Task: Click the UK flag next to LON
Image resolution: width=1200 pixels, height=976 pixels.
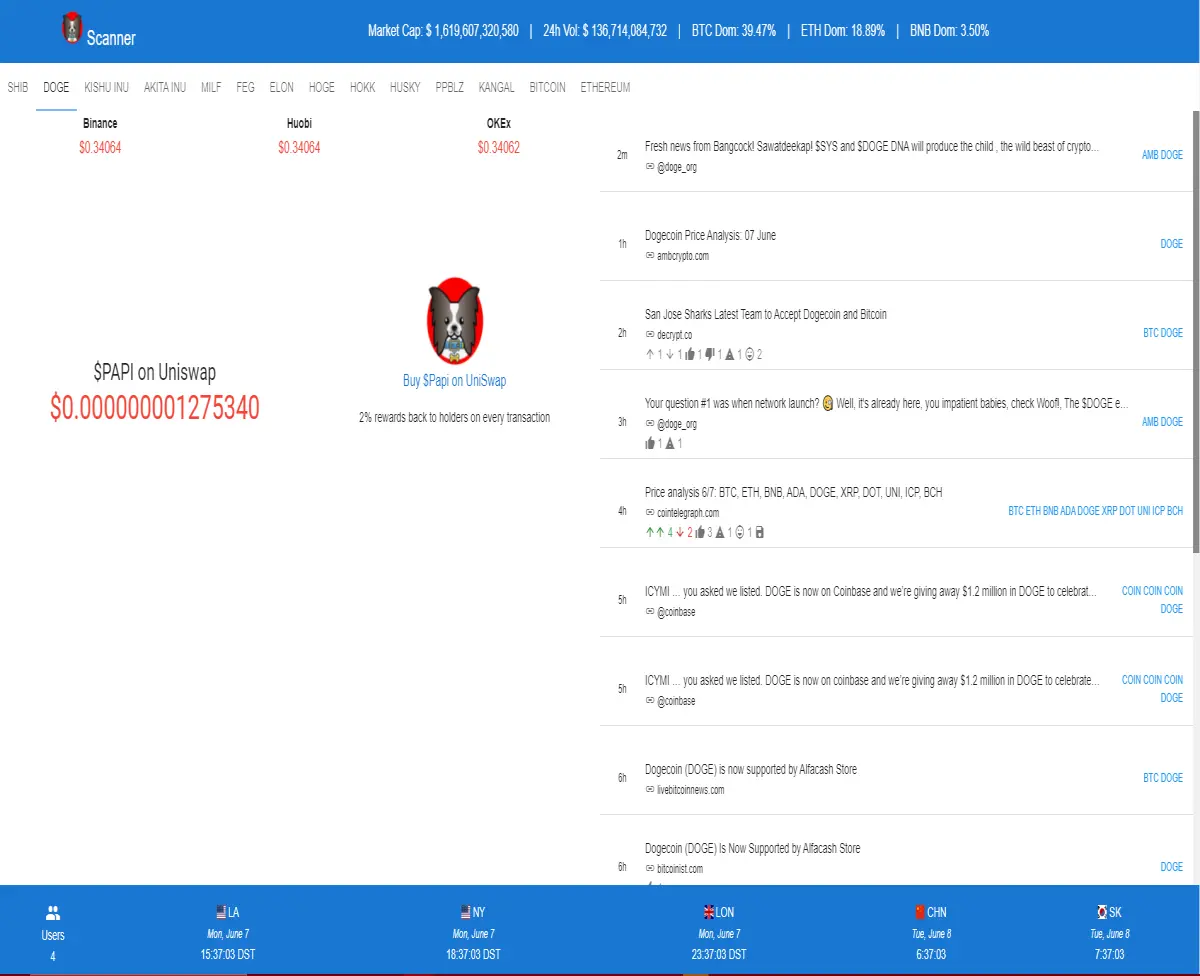Action: tap(709, 912)
